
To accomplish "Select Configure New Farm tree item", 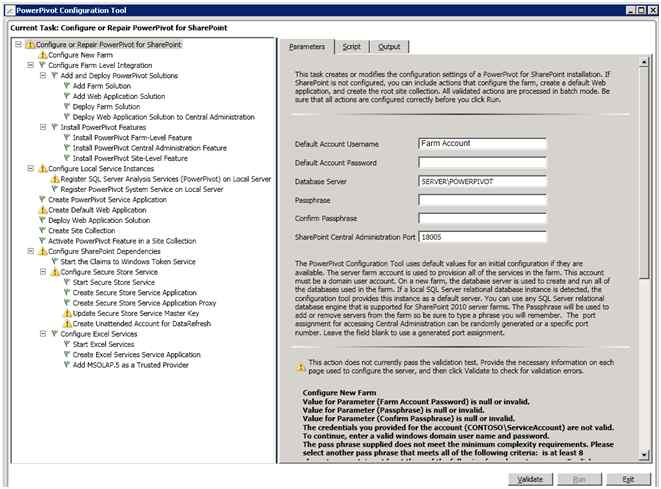I will point(80,55).
